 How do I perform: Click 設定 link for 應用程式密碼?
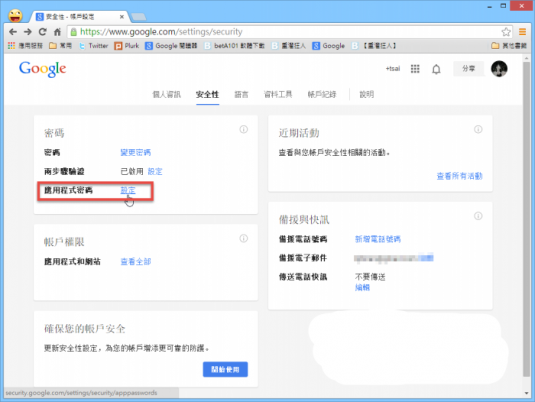[x=128, y=190]
